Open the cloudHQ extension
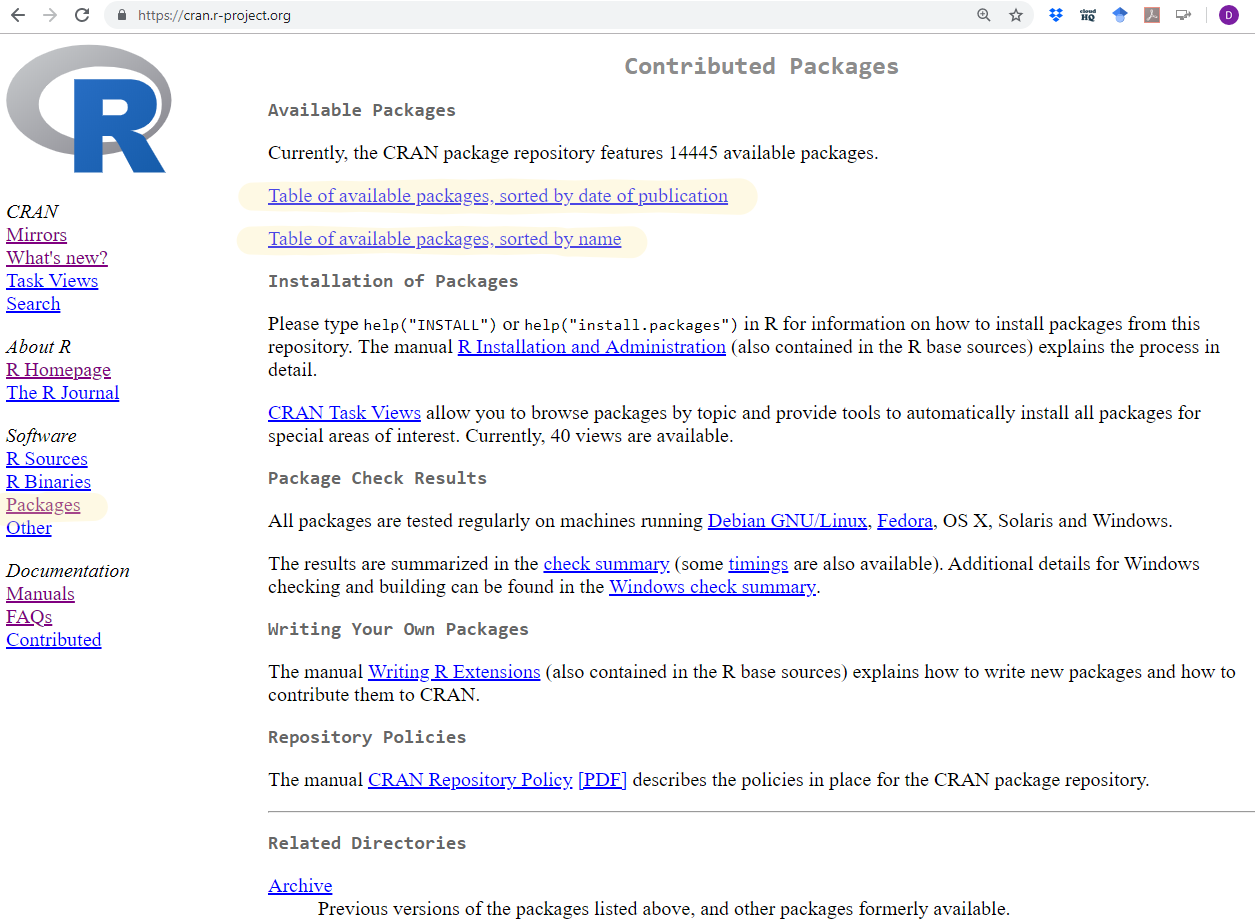The width and height of the screenshot is (1255, 920). (1088, 15)
